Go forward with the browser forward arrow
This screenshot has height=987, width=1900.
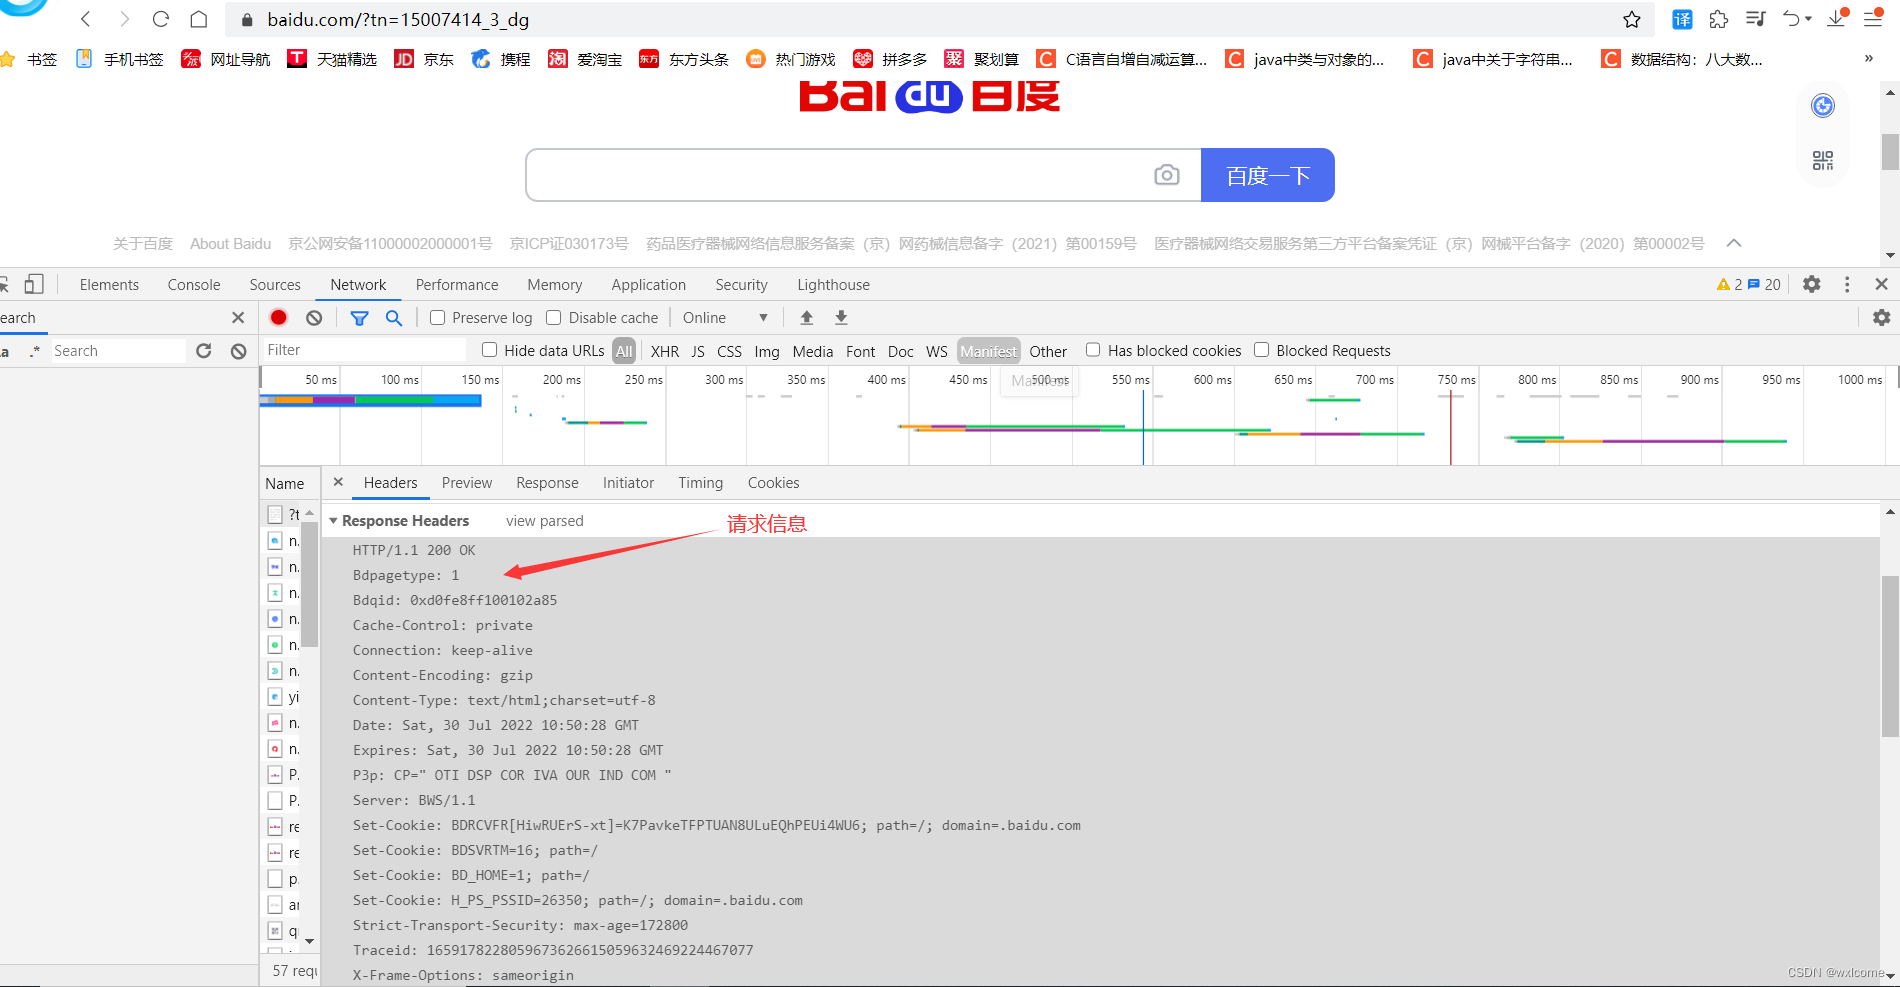[124, 19]
